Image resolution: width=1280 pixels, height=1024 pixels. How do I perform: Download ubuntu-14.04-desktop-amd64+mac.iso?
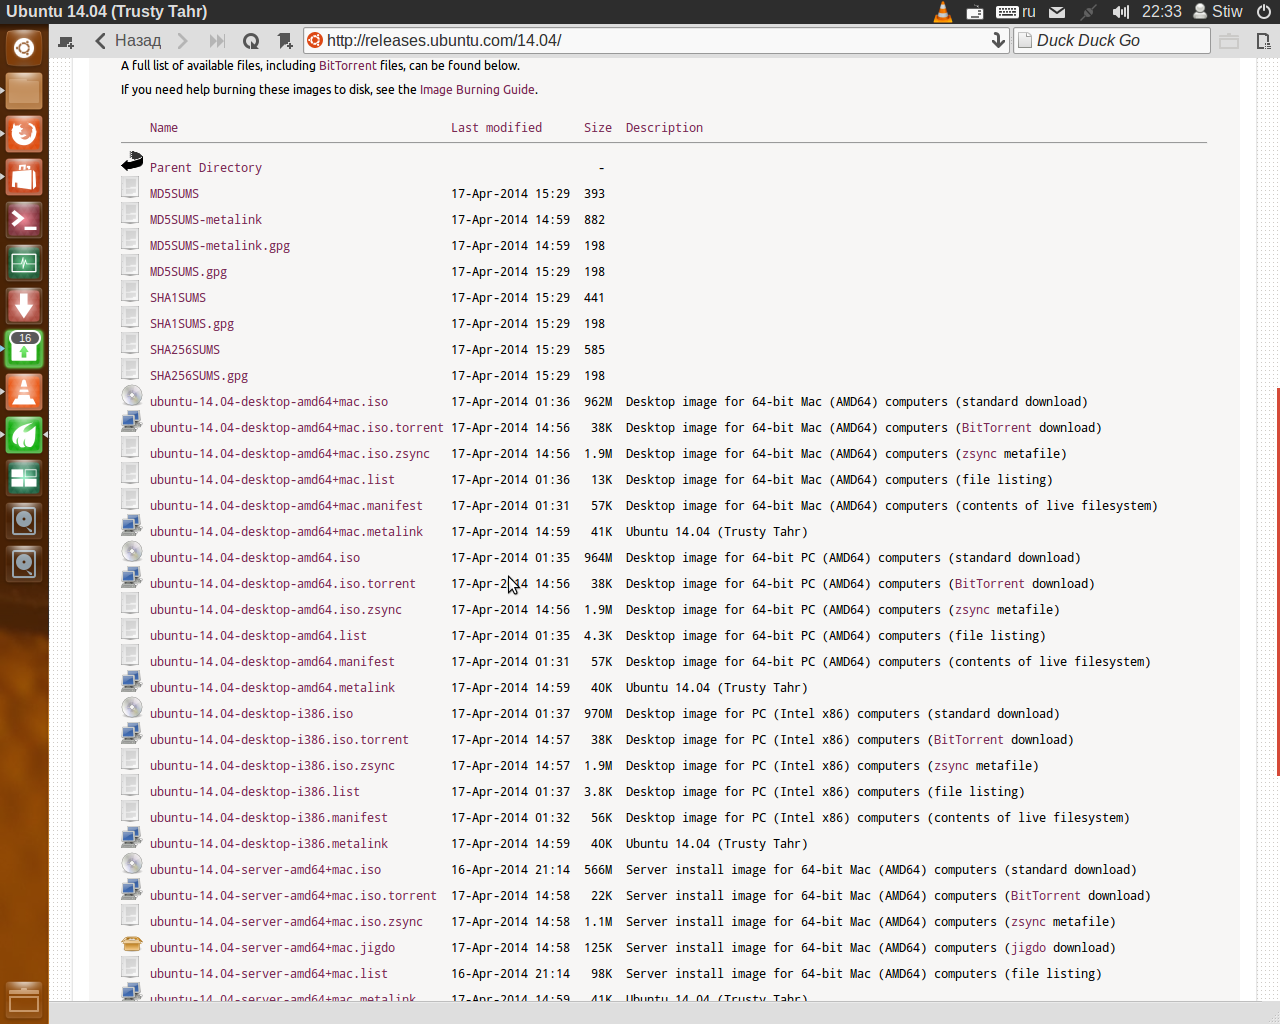click(269, 402)
